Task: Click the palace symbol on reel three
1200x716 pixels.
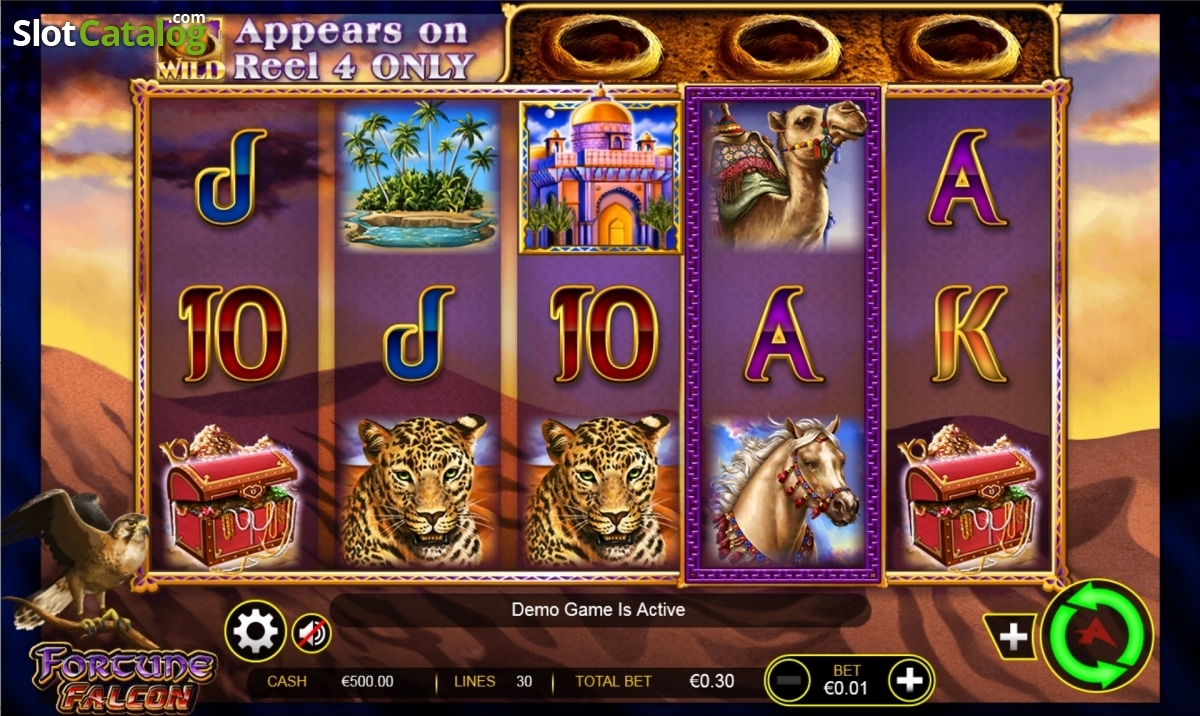Action: (x=600, y=175)
